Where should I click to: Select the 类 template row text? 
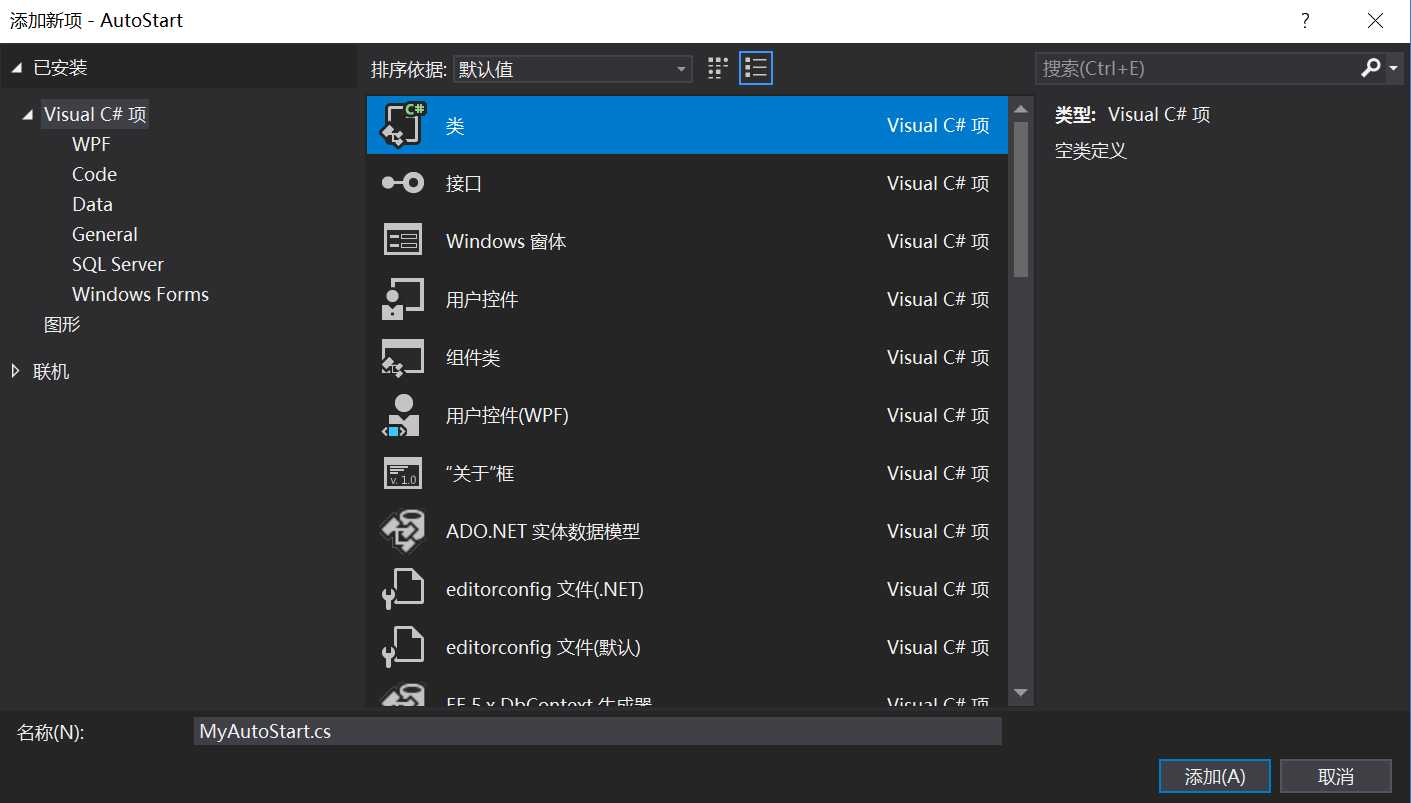455,126
